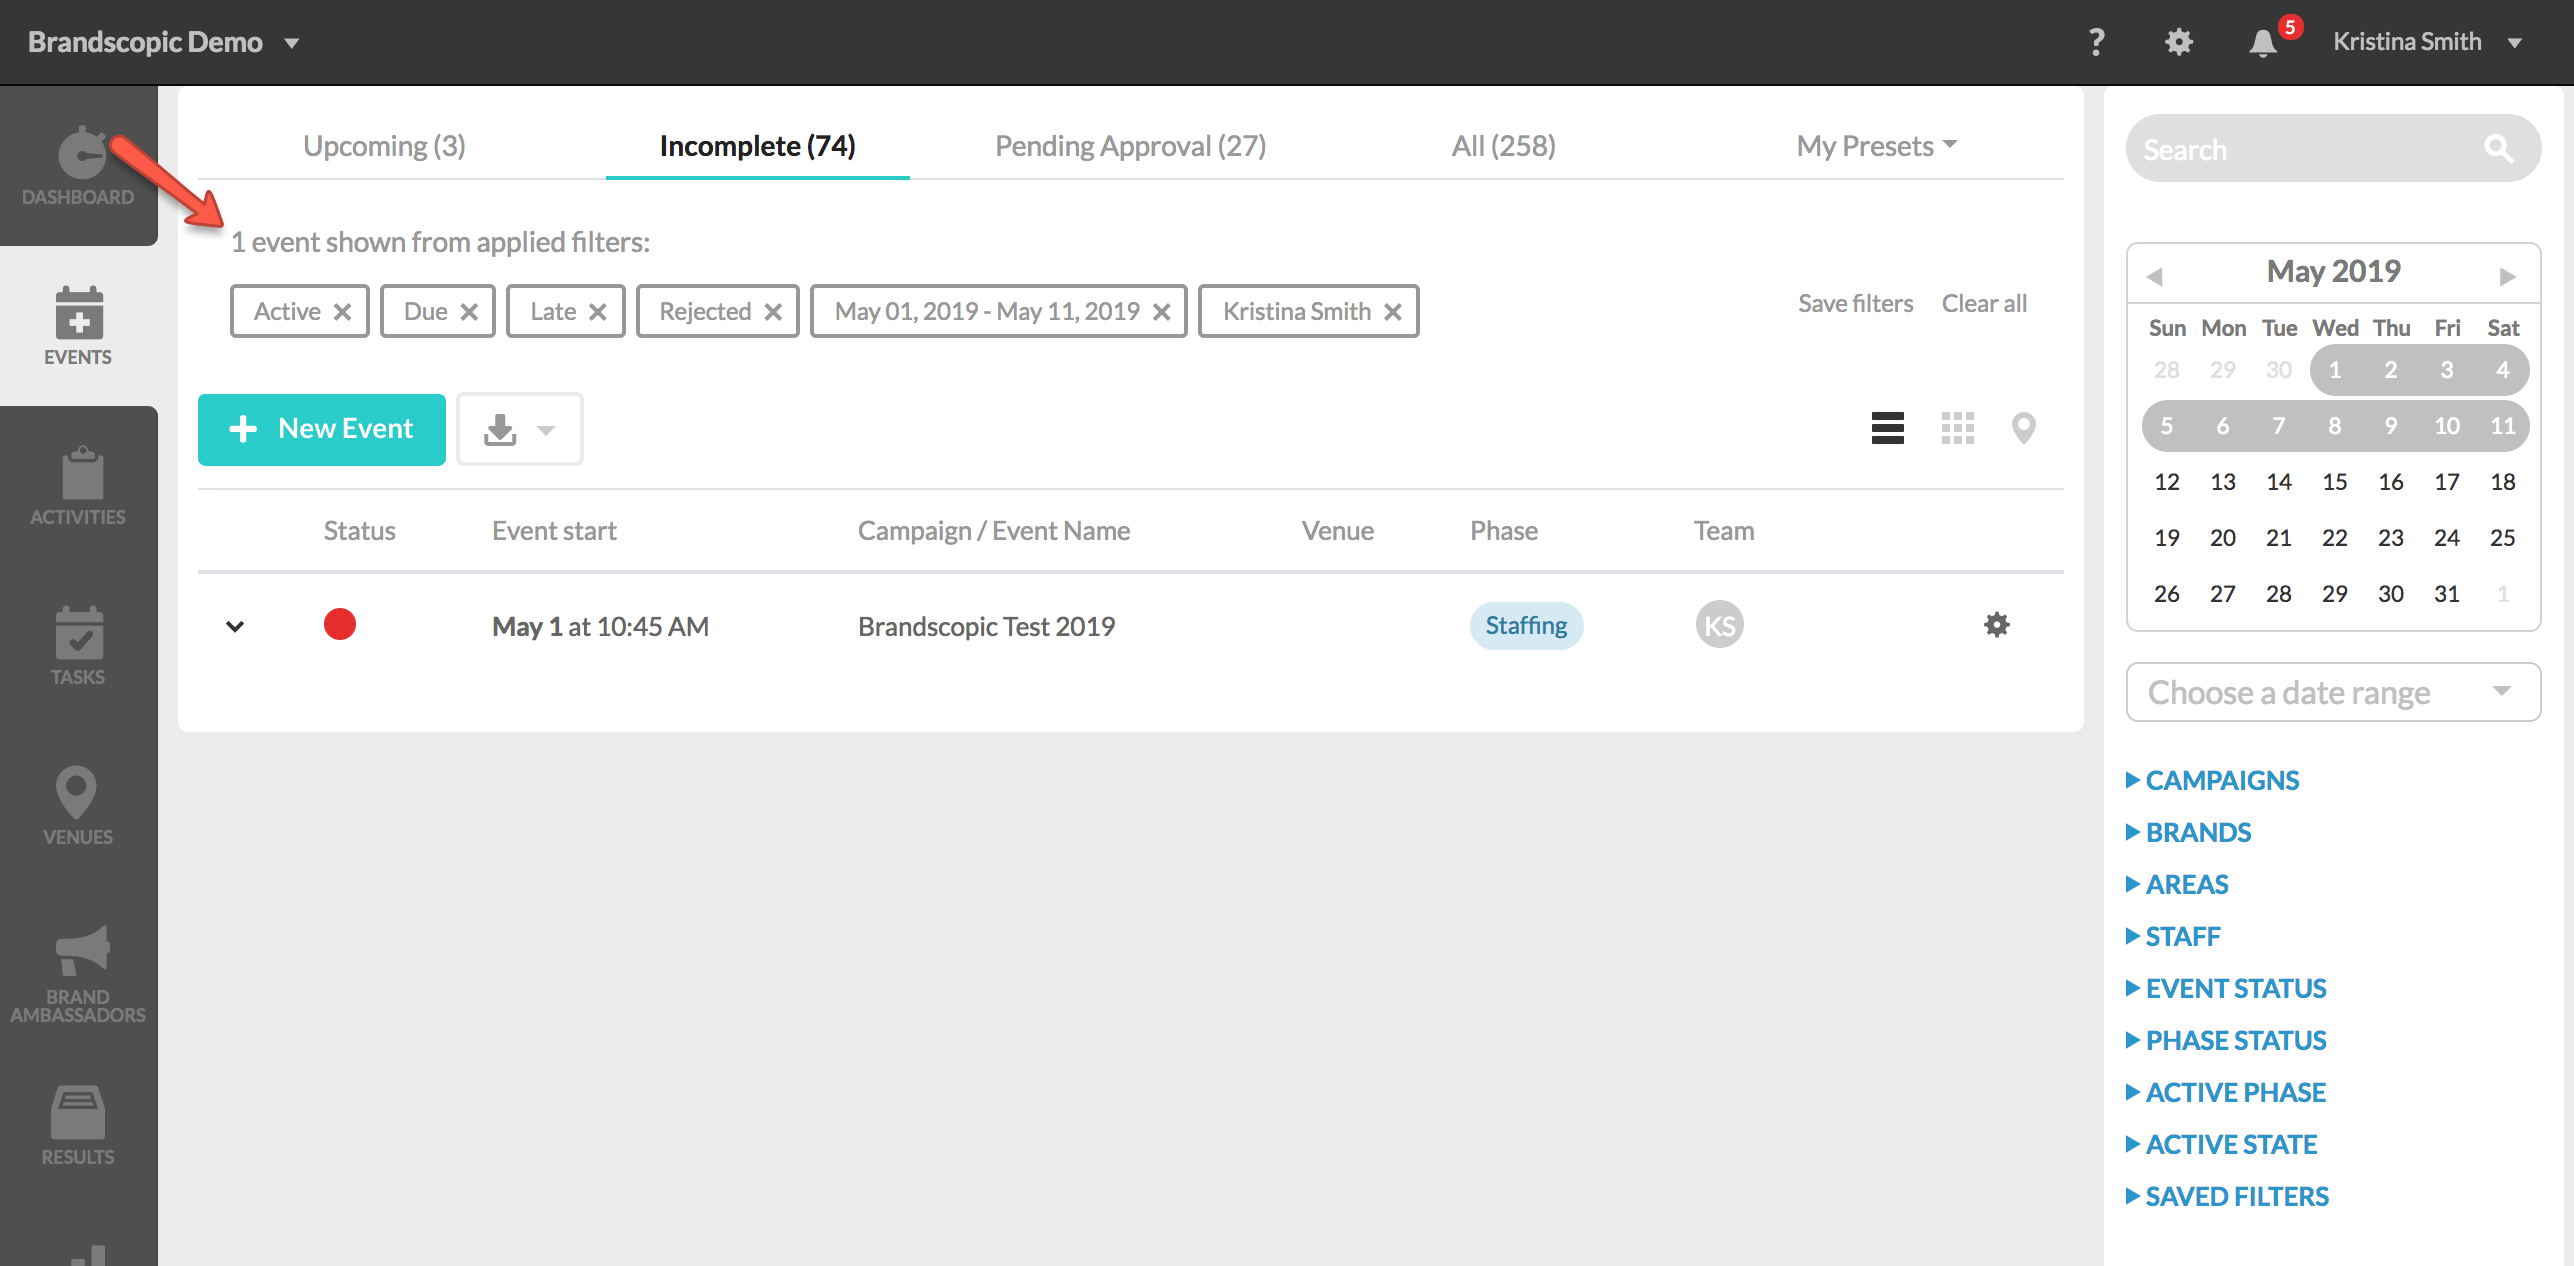Select May 11 in the calendar

point(2503,426)
